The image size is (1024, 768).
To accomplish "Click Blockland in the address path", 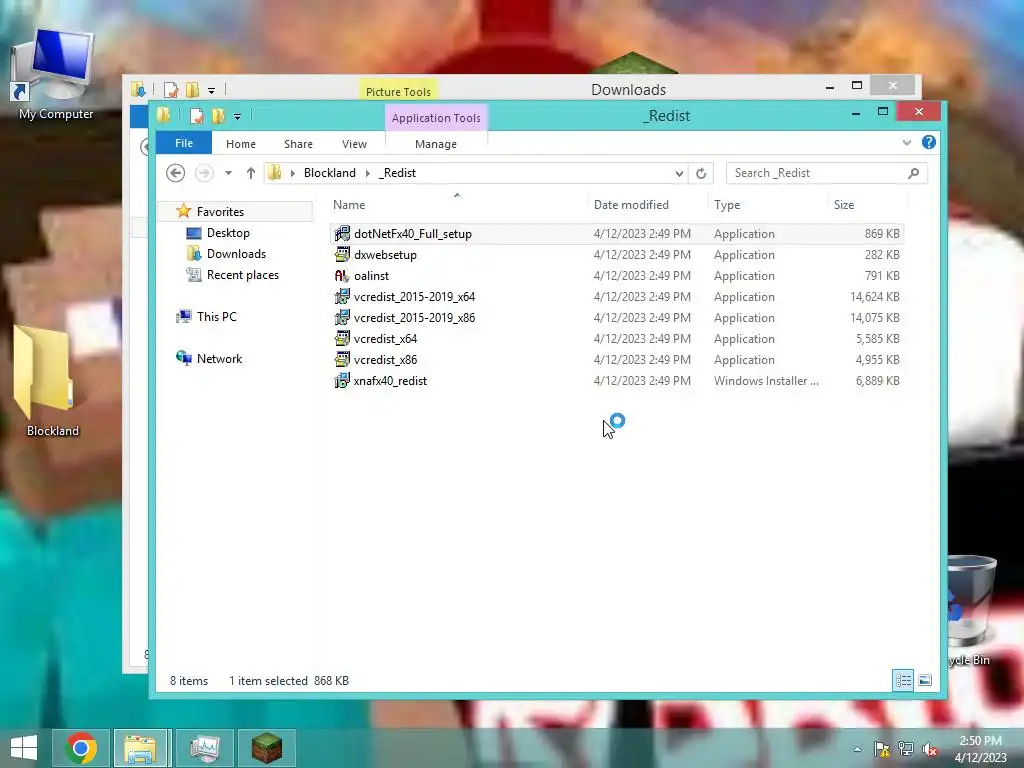I will 329,173.
